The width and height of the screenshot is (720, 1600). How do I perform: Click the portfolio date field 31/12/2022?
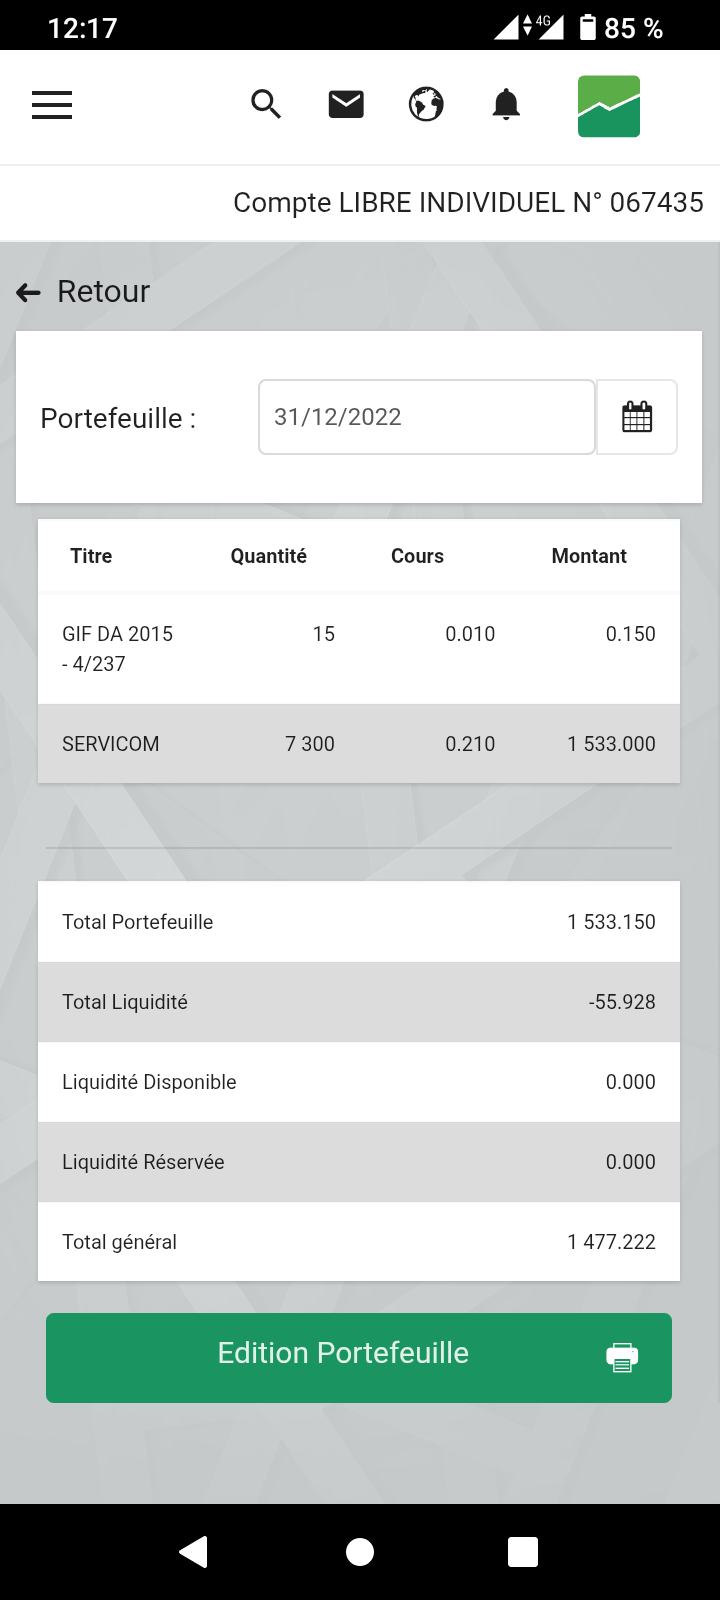427,417
